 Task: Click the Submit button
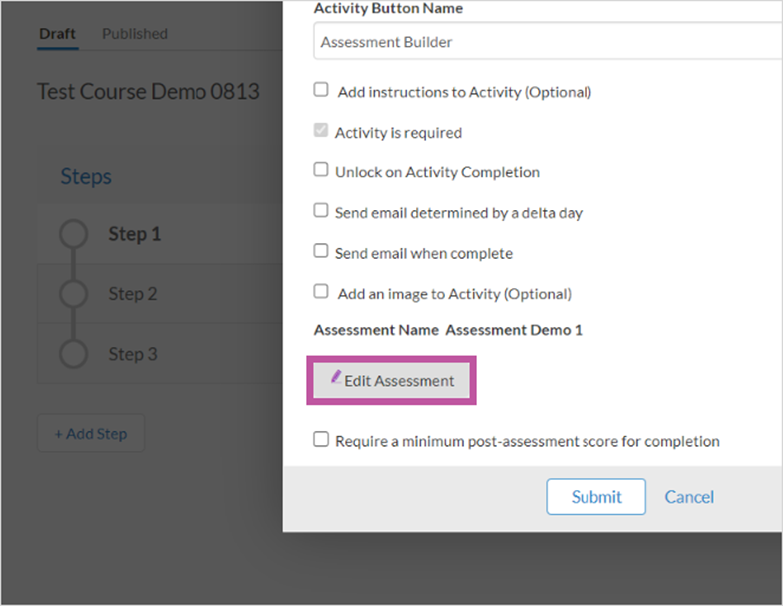pos(596,497)
